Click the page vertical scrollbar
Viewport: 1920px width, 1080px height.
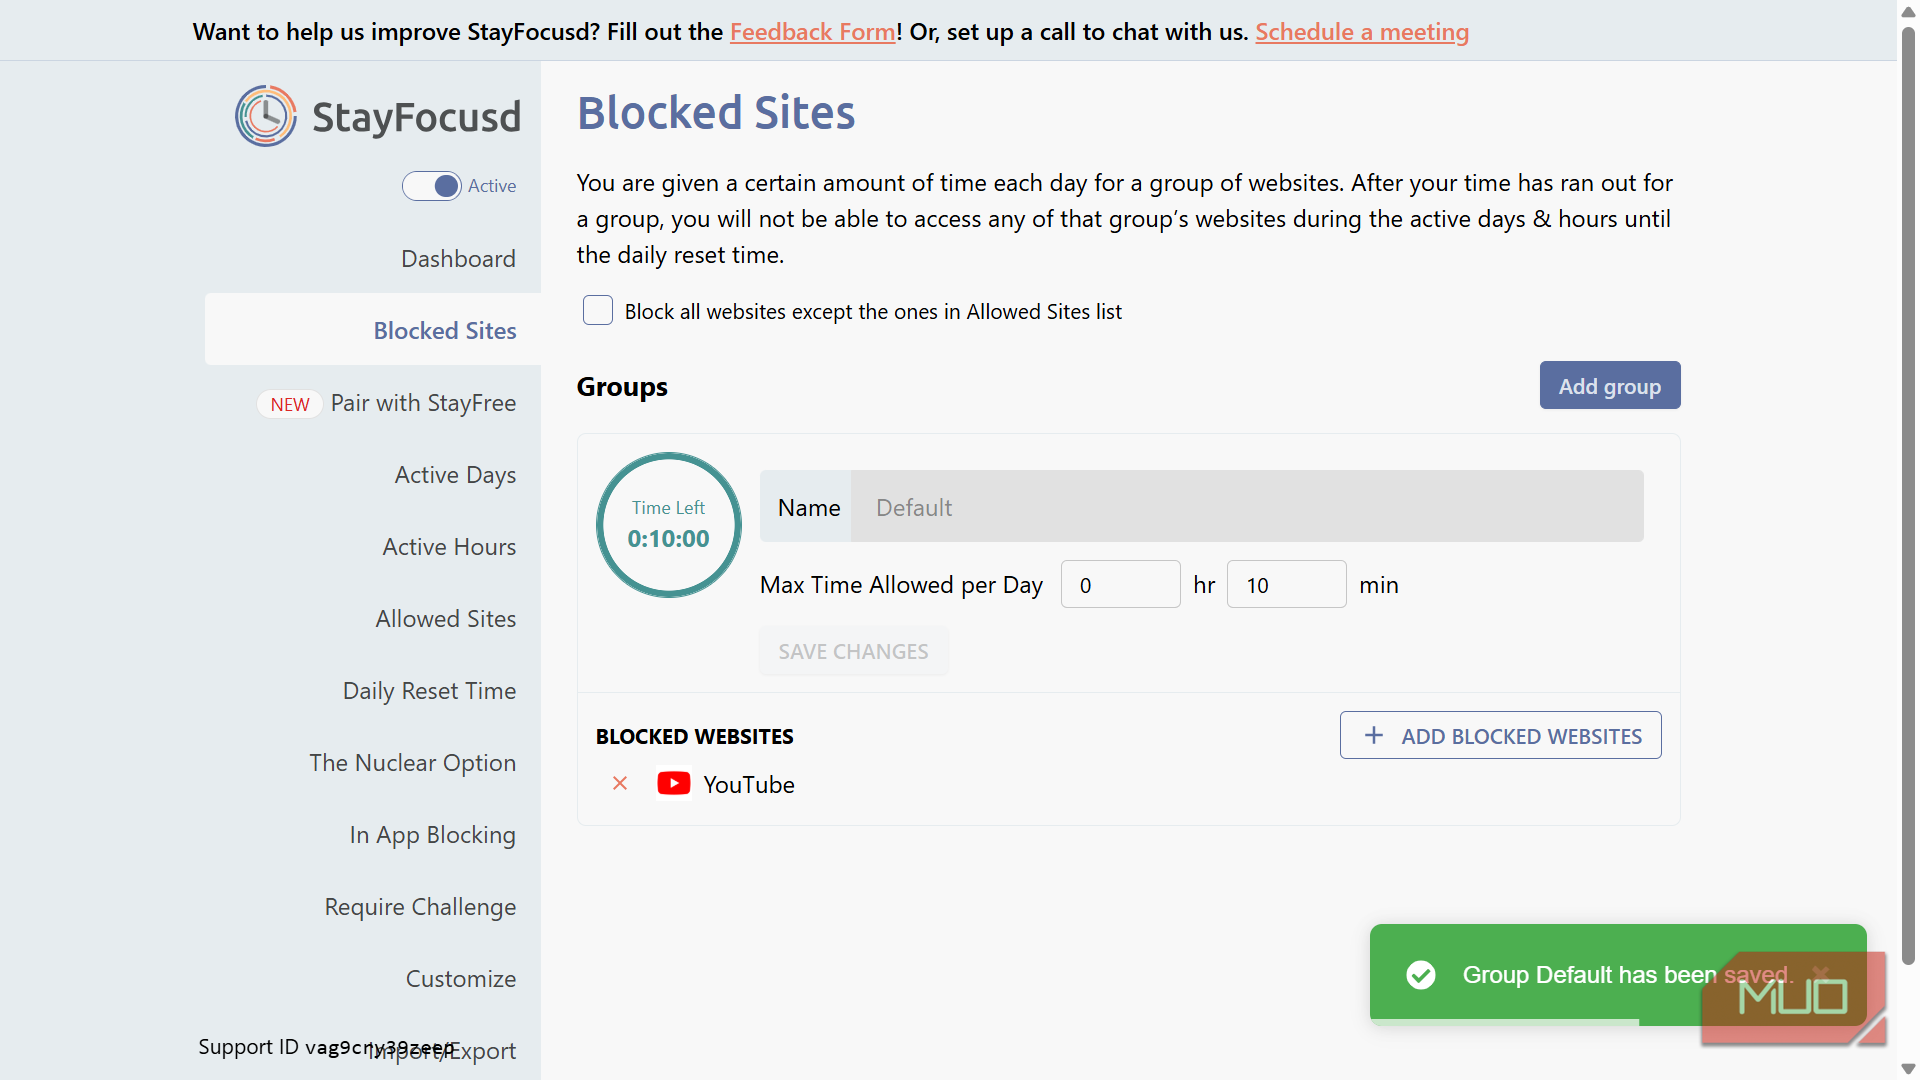(x=1908, y=500)
